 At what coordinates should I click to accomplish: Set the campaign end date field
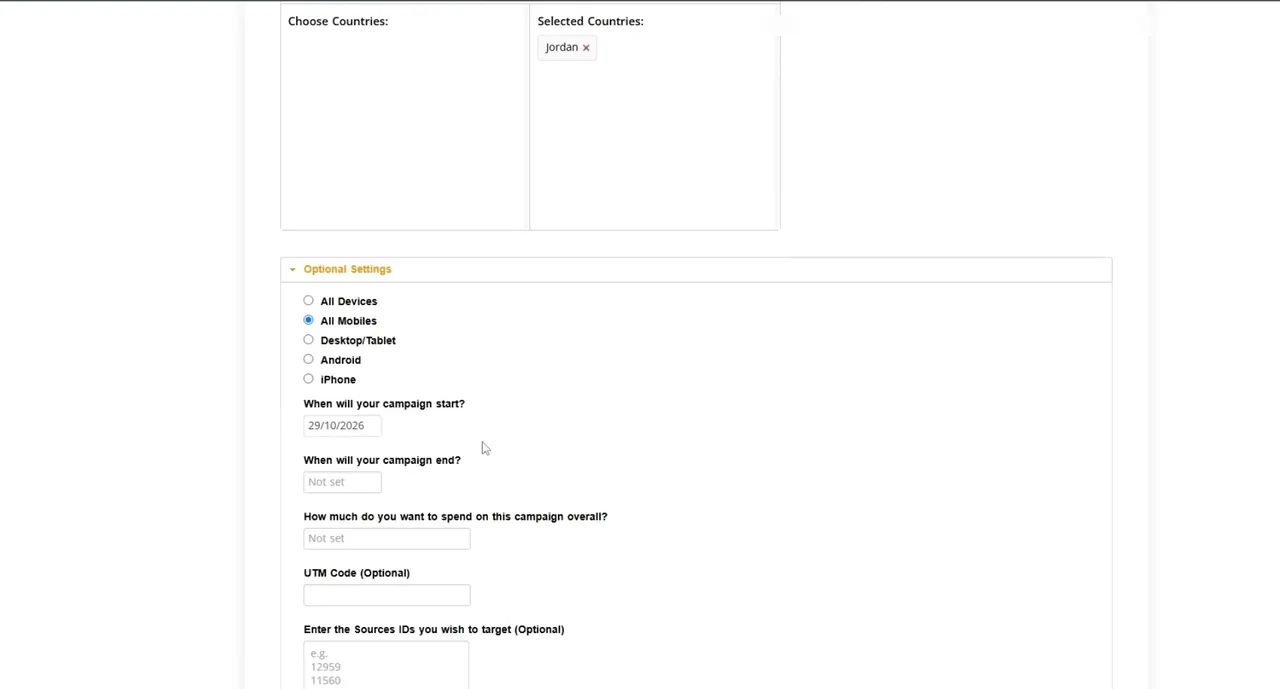click(x=342, y=482)
